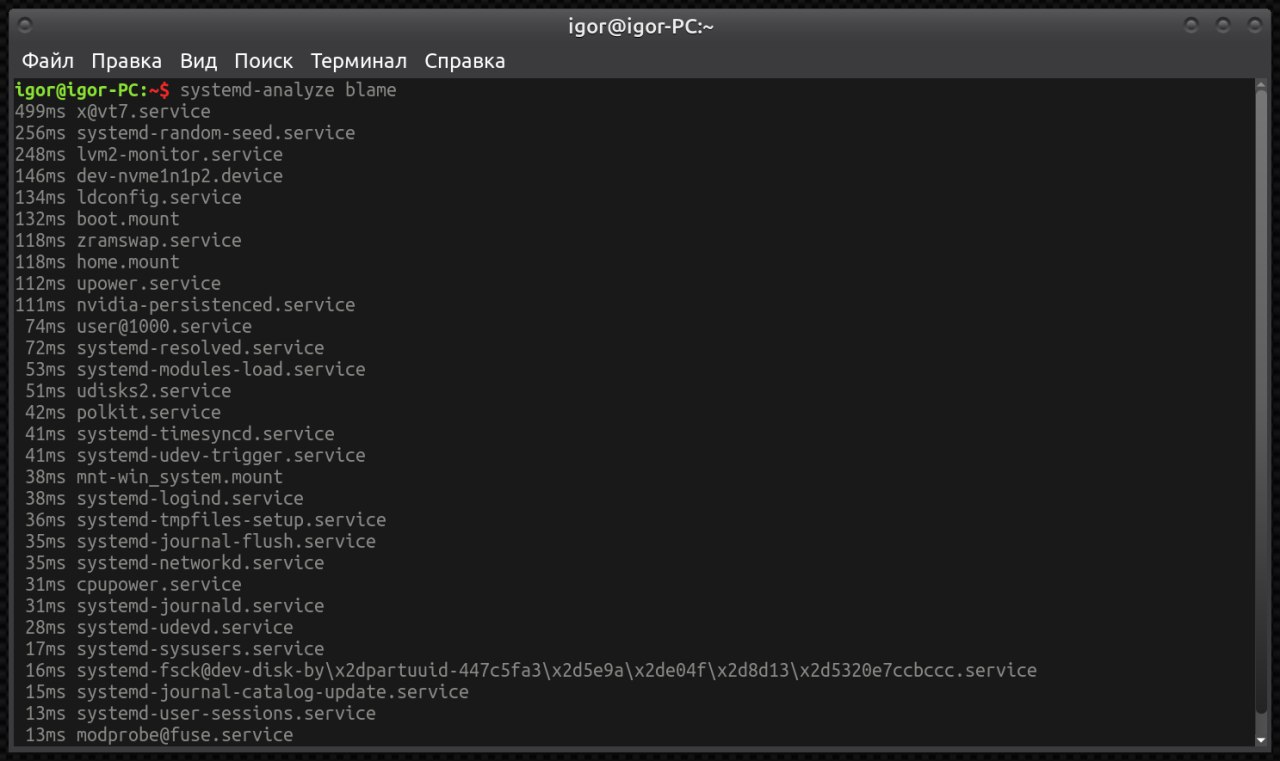1280x761 pixels.
Task: Click the scrollbar up arrow
Action: [x=1261, y=87]
